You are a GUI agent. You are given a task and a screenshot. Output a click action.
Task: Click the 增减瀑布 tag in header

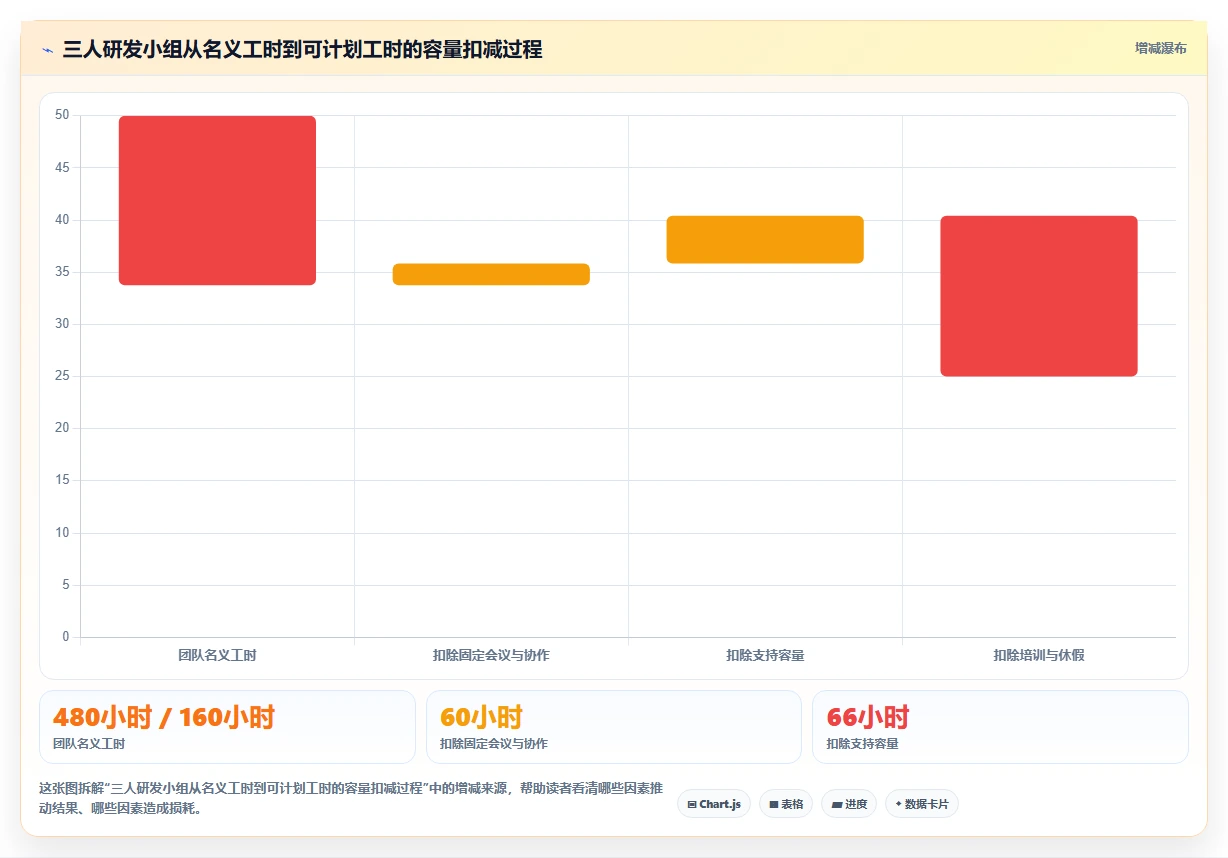1160,48
